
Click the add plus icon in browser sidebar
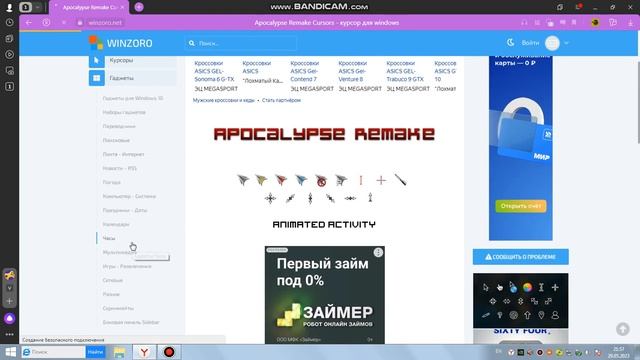pyautogui.click(x=9, y=301)
